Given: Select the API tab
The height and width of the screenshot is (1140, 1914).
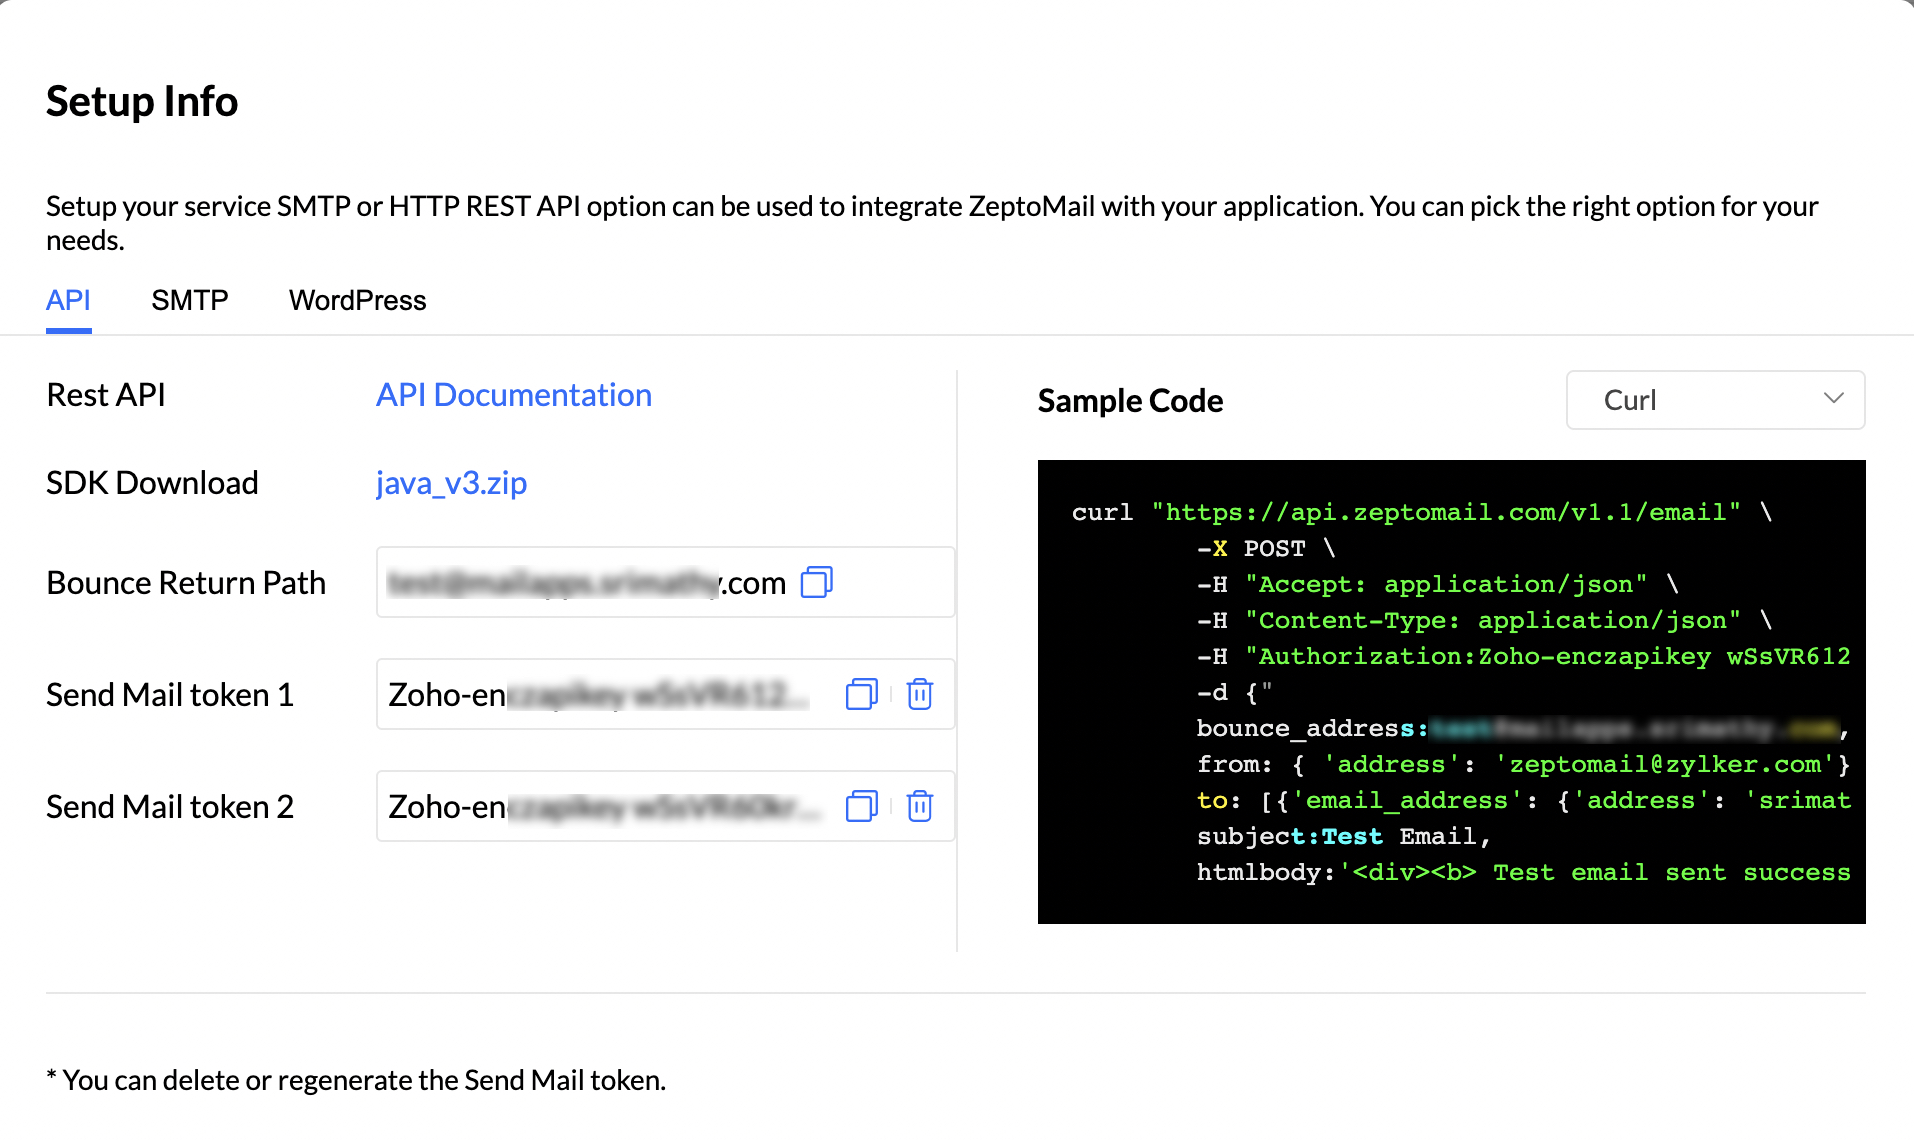Looking at the screenshot, I should [x=68, y=300].
